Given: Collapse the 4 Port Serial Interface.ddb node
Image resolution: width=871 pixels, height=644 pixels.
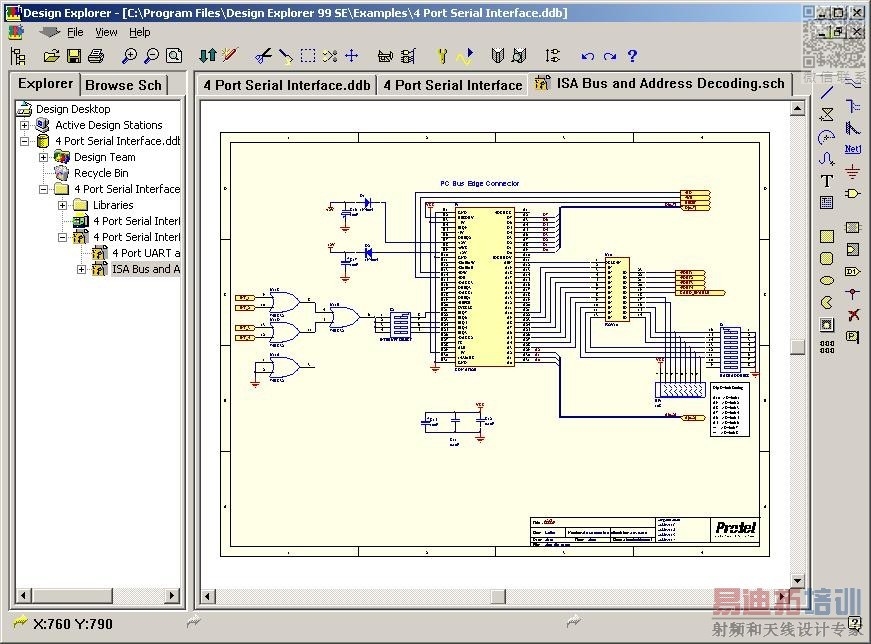Looking at the screenshot, I should [x=24, y=141].
